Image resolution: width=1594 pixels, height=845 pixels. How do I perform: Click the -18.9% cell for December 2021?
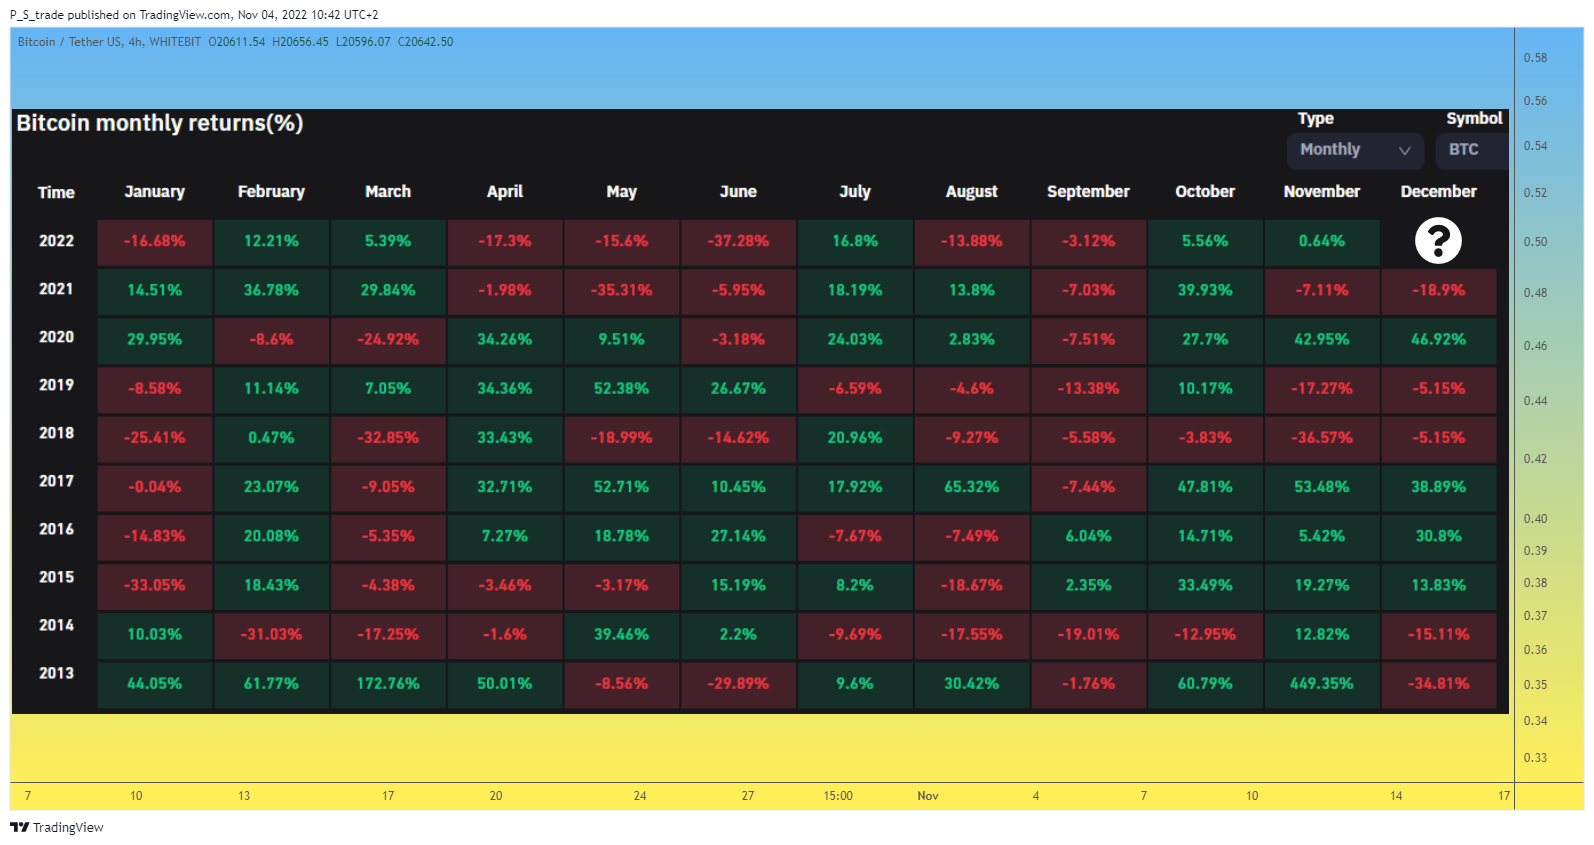tap(1438, 291)
